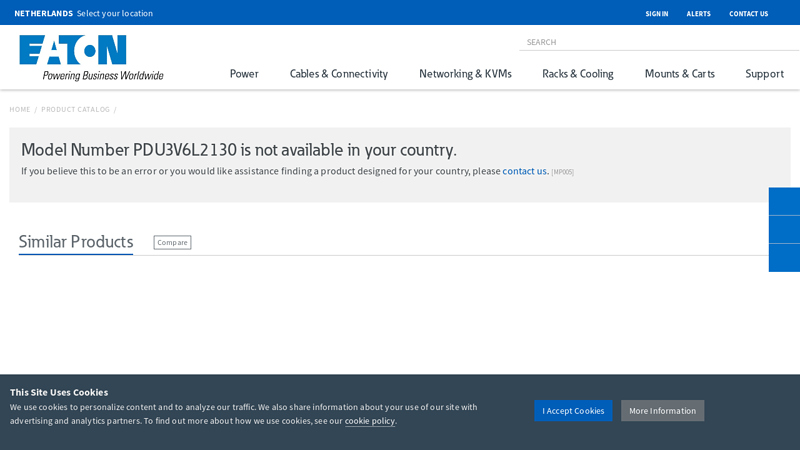Open the Netherlands location selector

tap(83, 13)
